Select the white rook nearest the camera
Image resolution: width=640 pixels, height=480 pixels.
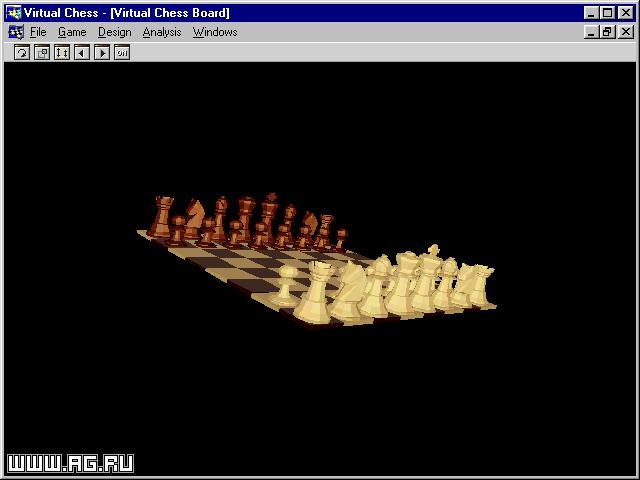coord(315,293)
